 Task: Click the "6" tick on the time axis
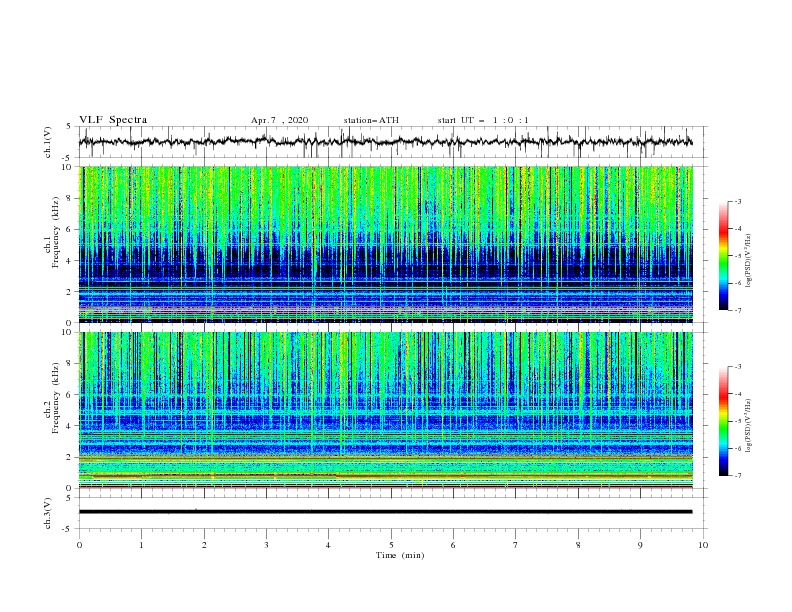click(453, 545)
